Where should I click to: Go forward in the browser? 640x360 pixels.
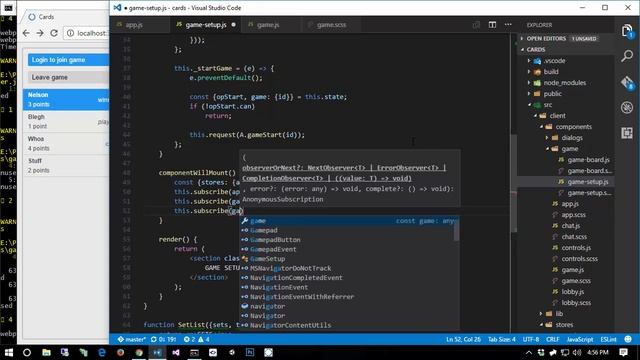coord(40,33)
